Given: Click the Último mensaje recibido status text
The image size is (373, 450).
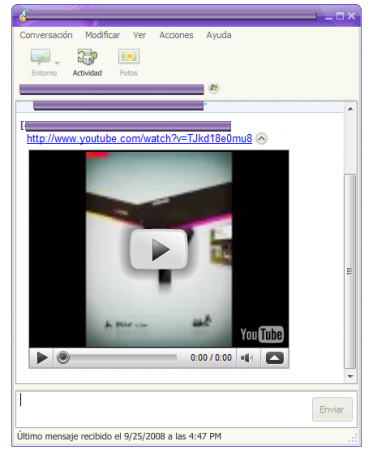Looking at the screenshot, I should point(119,436).
